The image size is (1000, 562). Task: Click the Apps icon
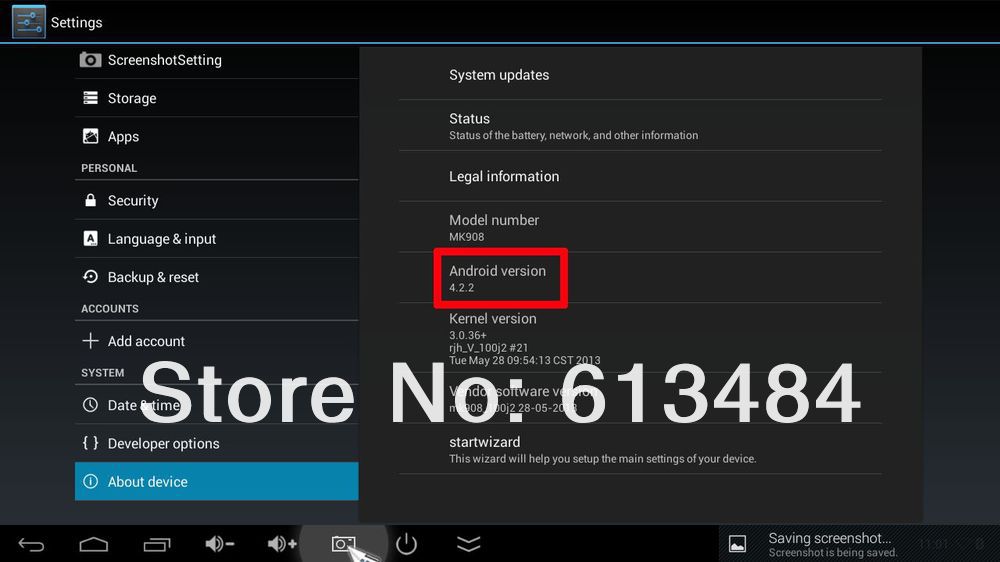91,136
